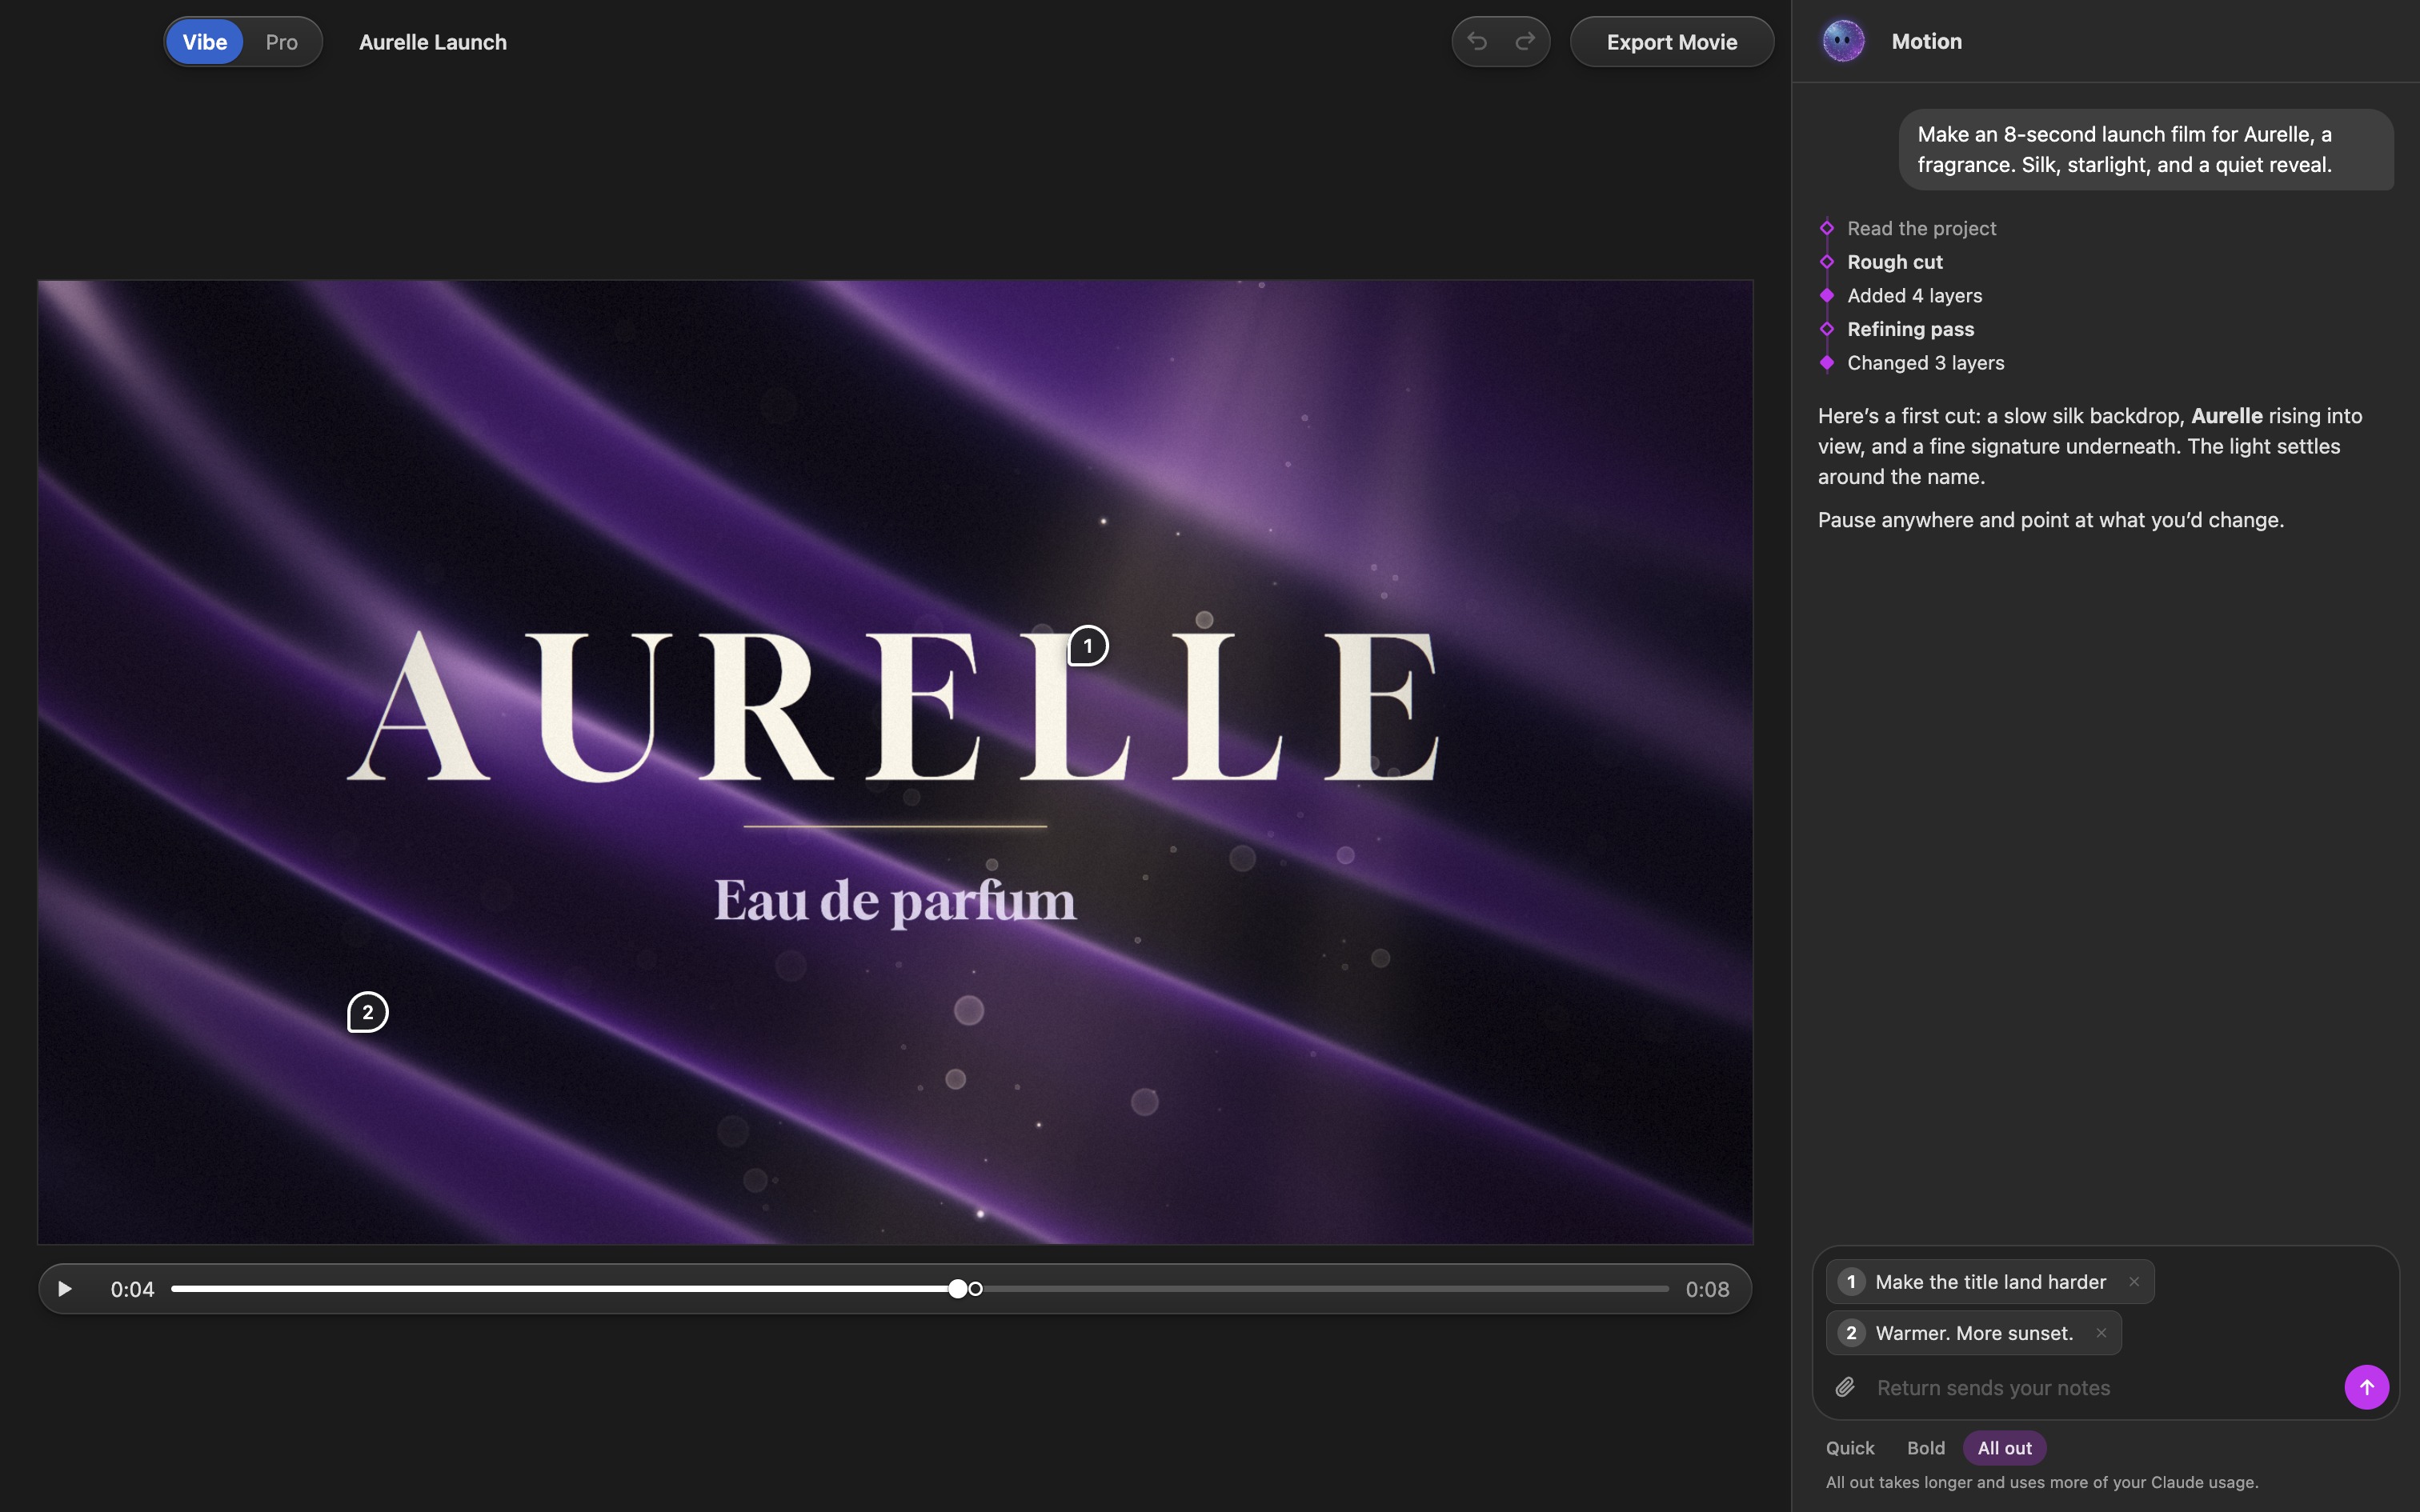
Task: Click the 'Rough cut' step
Action: pyautogui.click(x=1895, y=262)
